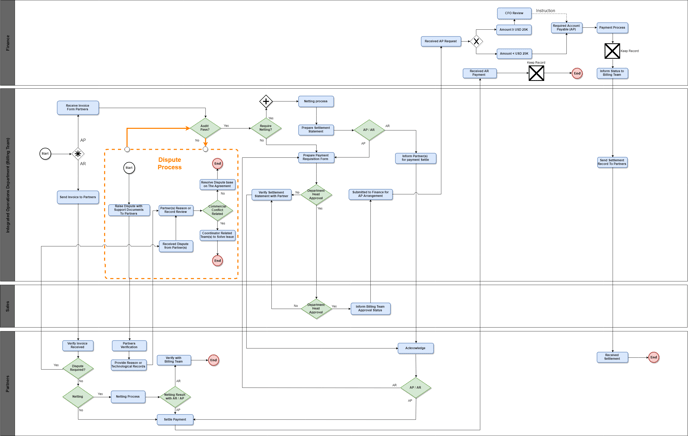The height and width of the screenshot is (436, 688).
Task: Select the Submitted to Finance for AP Arrangement step
Action: click(x=370, y=194)
